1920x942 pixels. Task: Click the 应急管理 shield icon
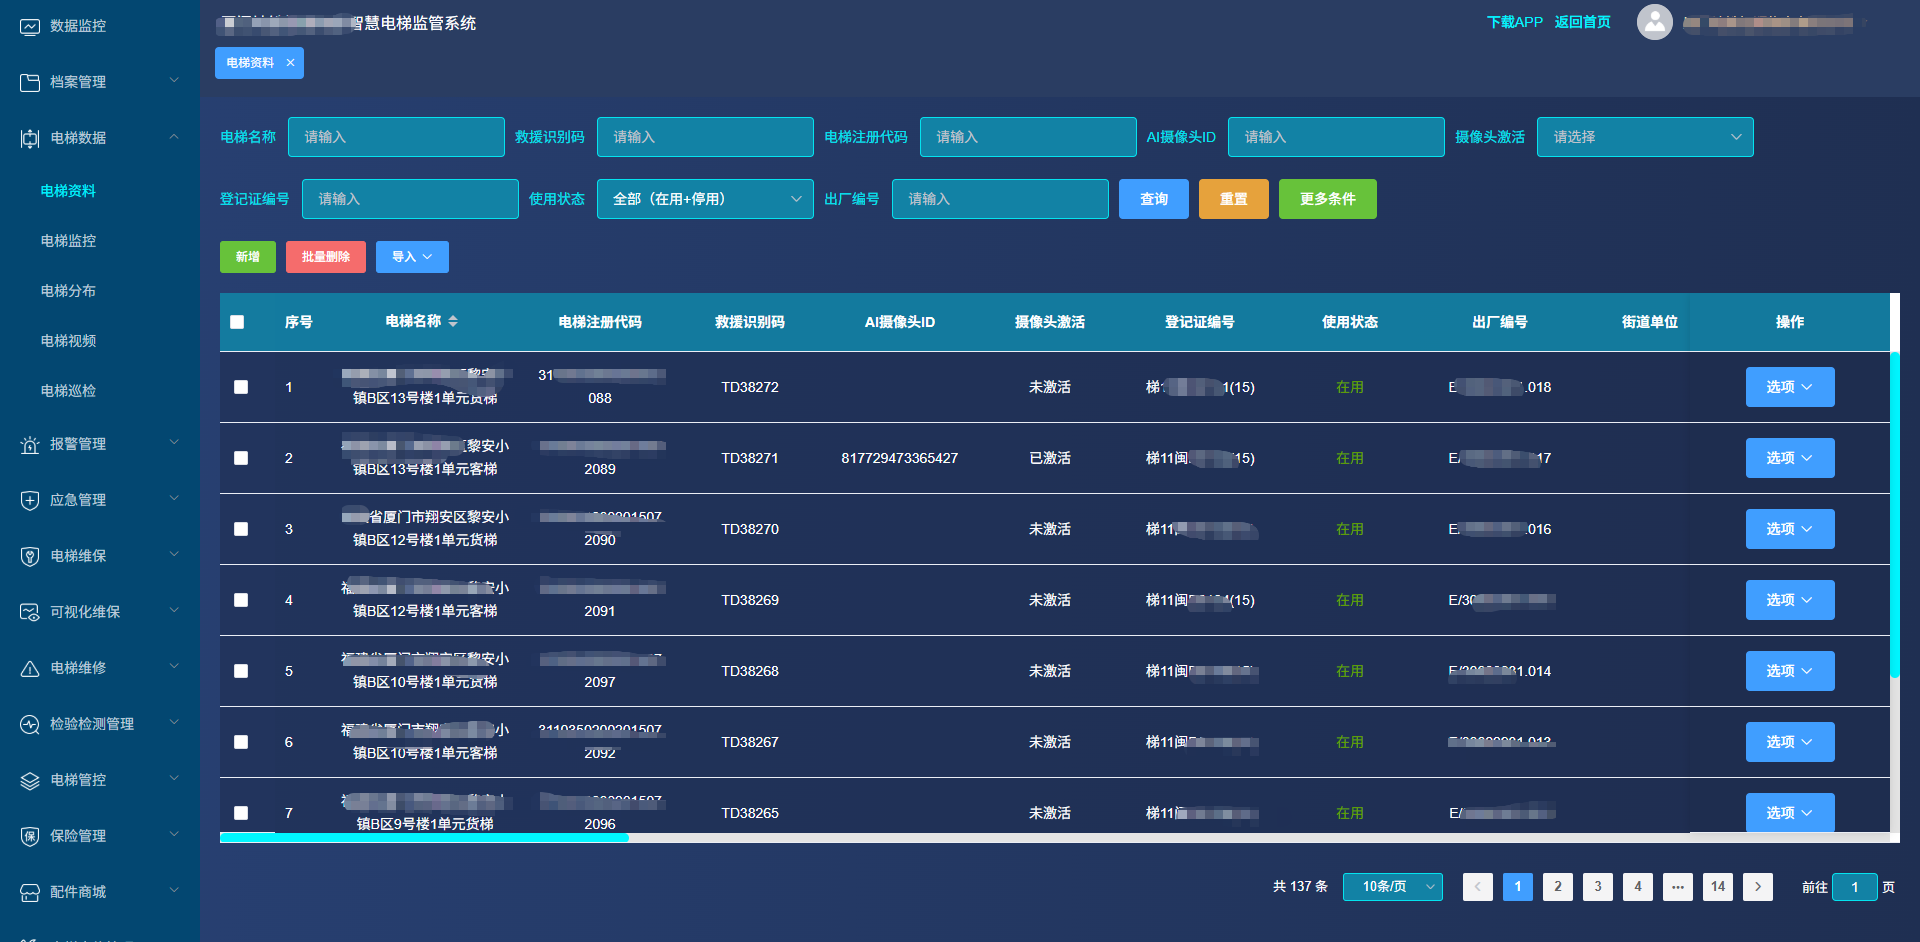30,500
